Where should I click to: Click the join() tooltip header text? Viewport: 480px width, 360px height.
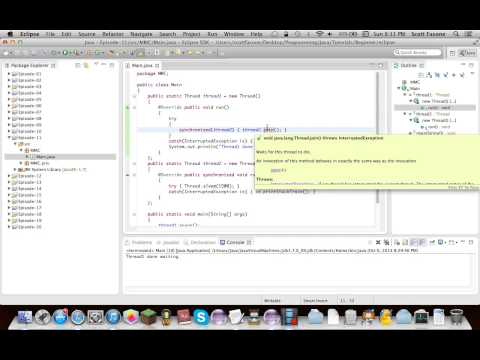323,138
